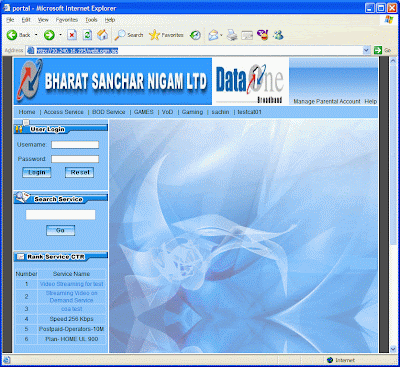The height and width of the screenshot is (367, 400).
Task: Select Postpaid-Operators-10M service row
Action: point(61,329)
